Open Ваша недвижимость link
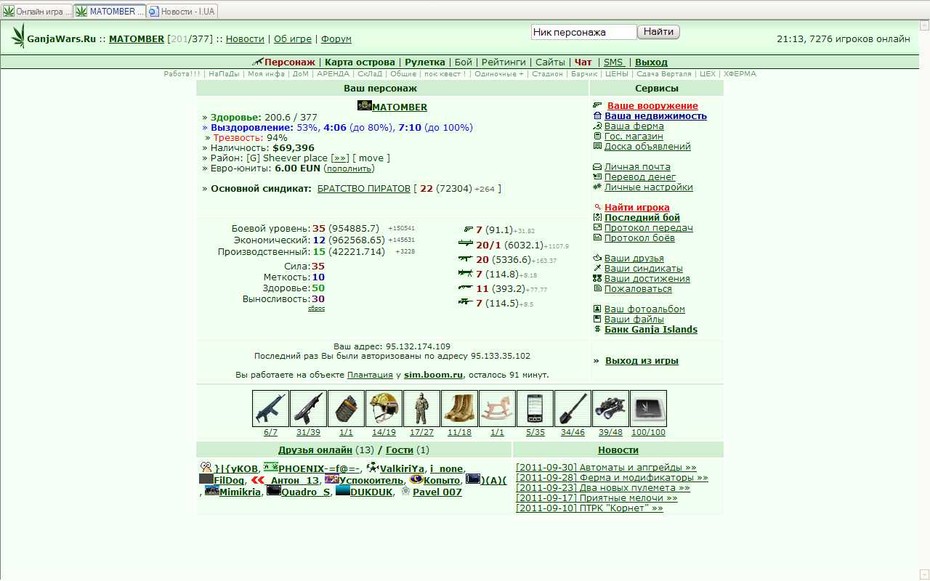Viewport: 930px width, 581px height. [x=655, y=116]
